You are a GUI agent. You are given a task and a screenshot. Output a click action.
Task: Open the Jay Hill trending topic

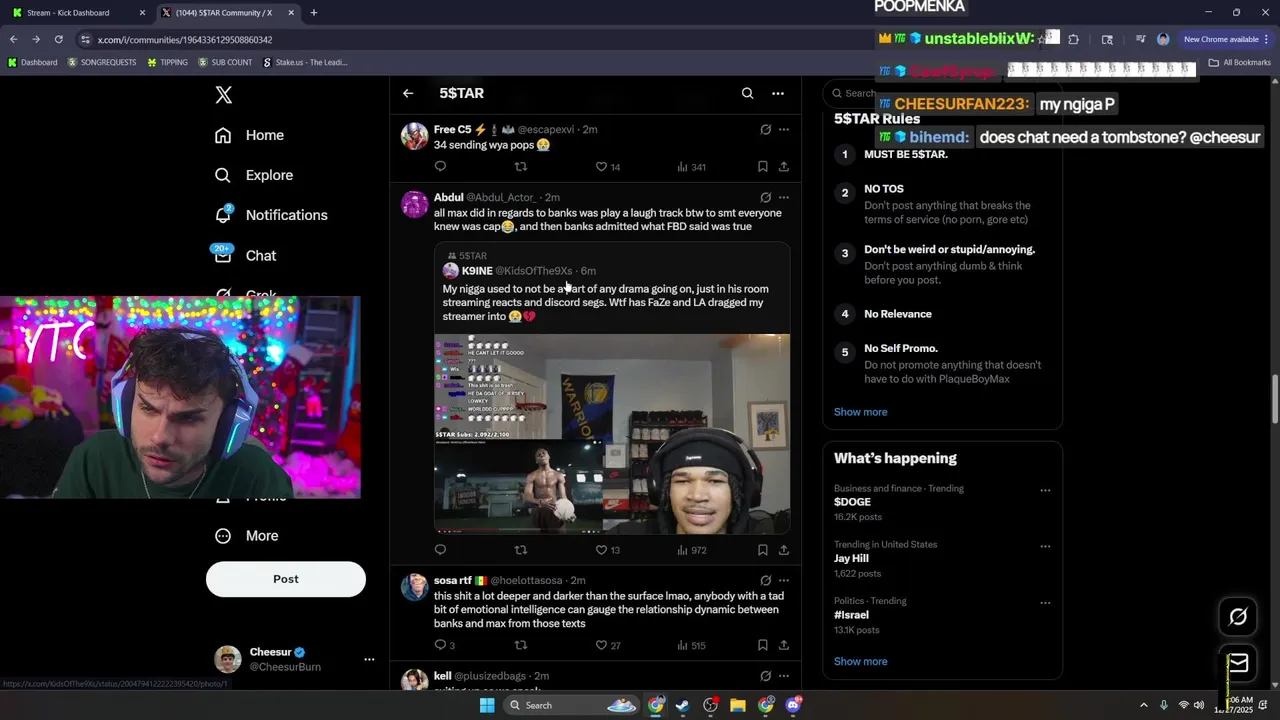851,558
